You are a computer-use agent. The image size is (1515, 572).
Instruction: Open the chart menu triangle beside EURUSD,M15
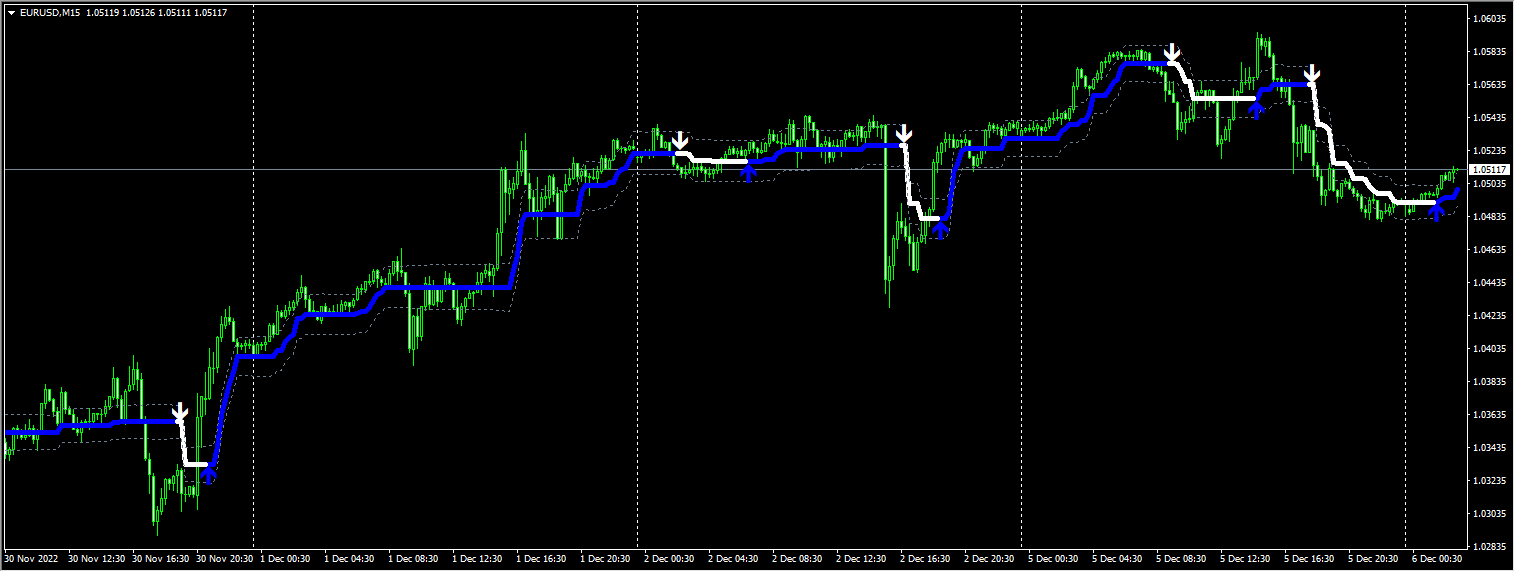point(11,12)
